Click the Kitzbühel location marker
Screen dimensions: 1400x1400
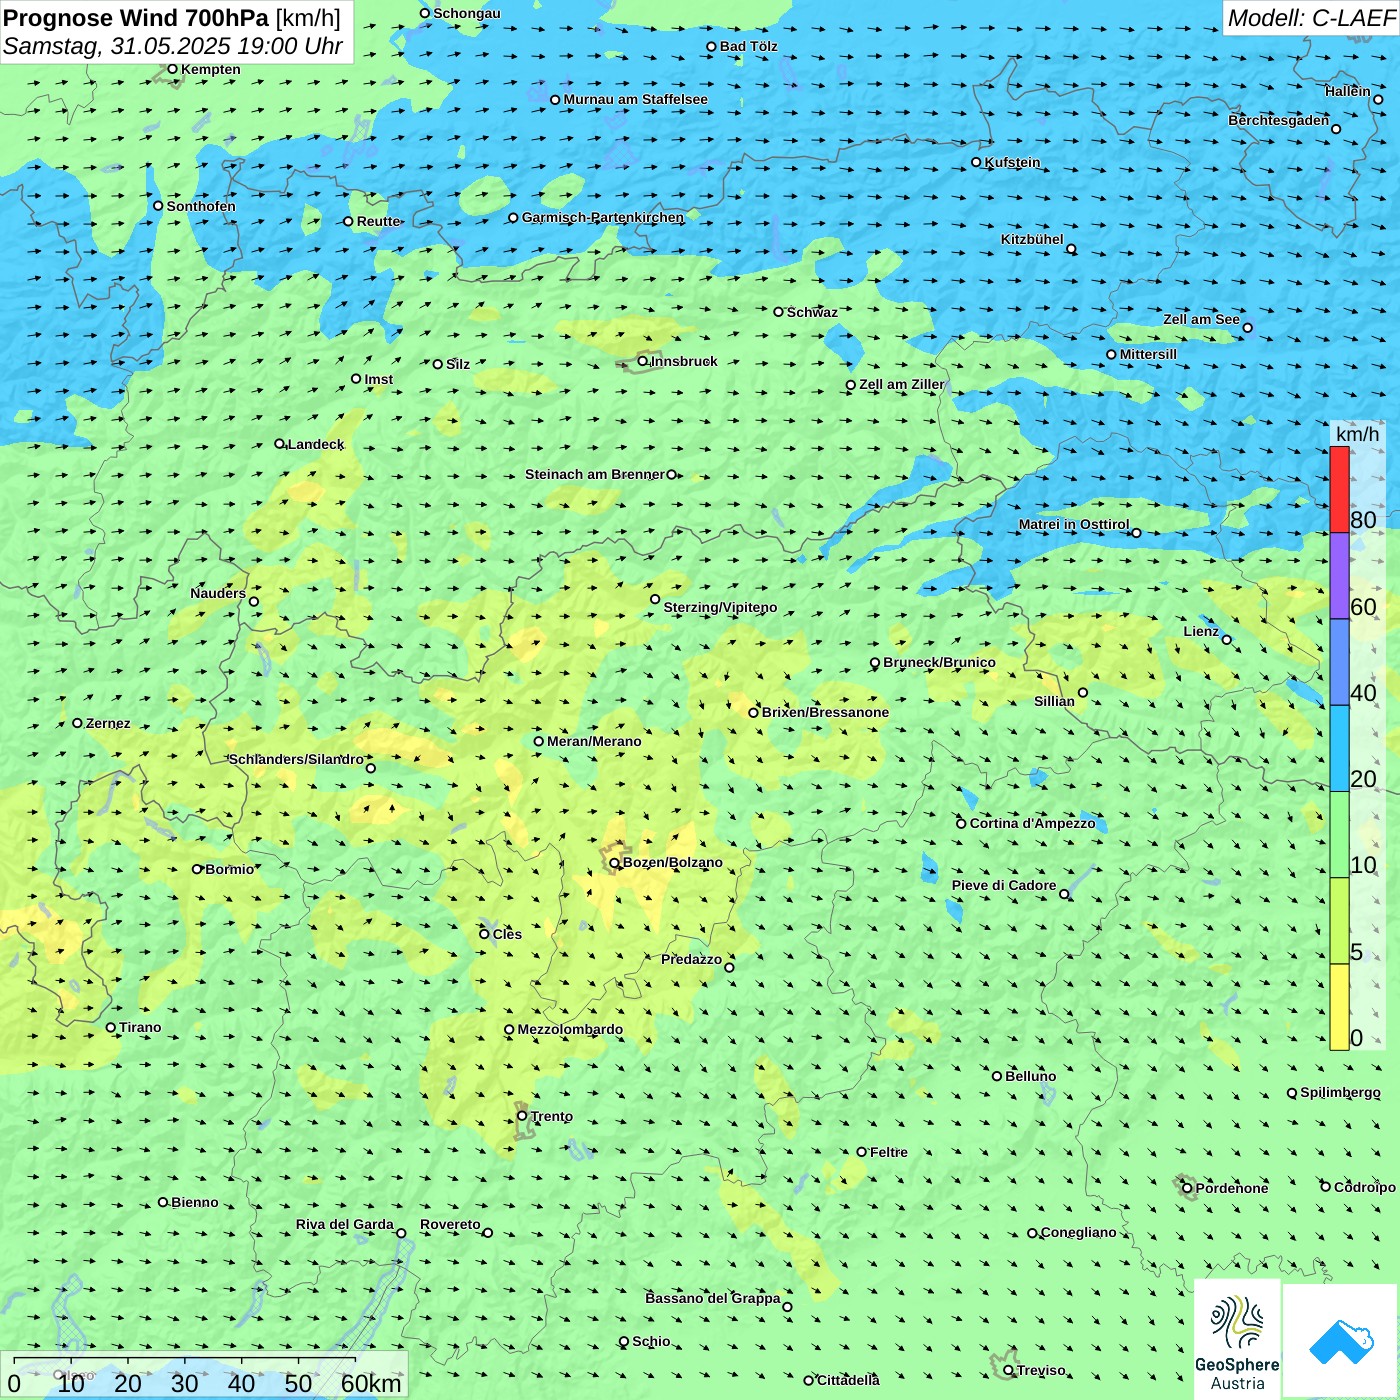1071,249
